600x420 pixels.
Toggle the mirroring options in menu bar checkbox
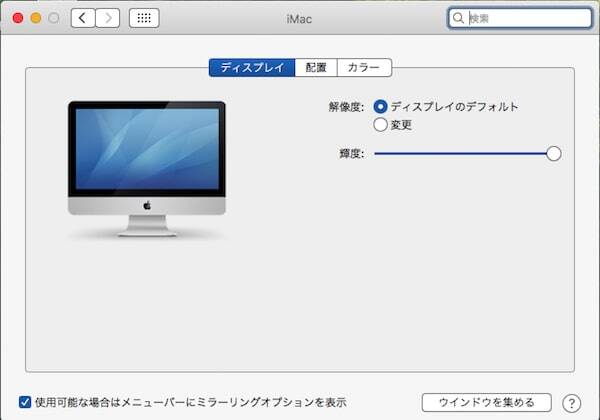click(x=25, y=402)
